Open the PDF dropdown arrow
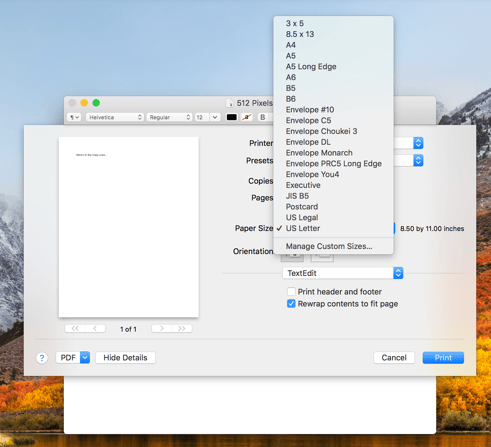 pyautogui.click(x=85, y=358)
